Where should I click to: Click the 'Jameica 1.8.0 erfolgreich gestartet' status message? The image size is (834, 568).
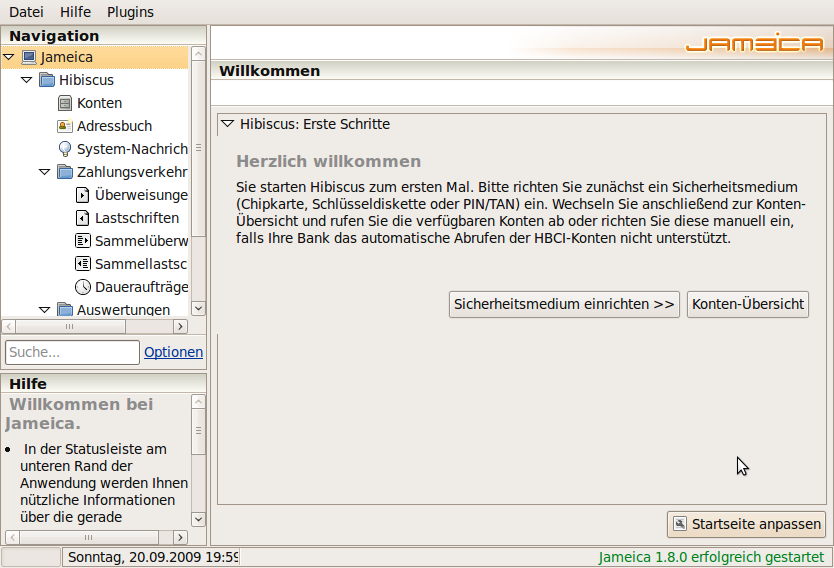(711, 557)
